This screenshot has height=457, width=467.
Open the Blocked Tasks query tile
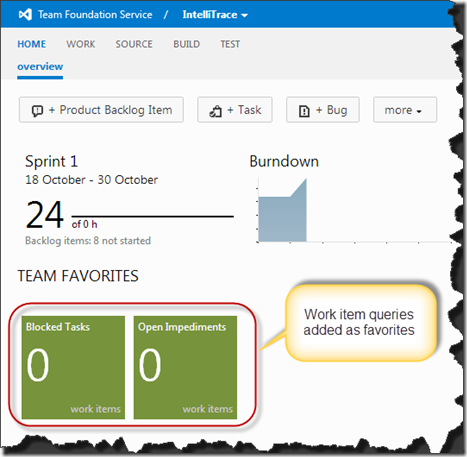pyautogui.click(x=73, y=367)
